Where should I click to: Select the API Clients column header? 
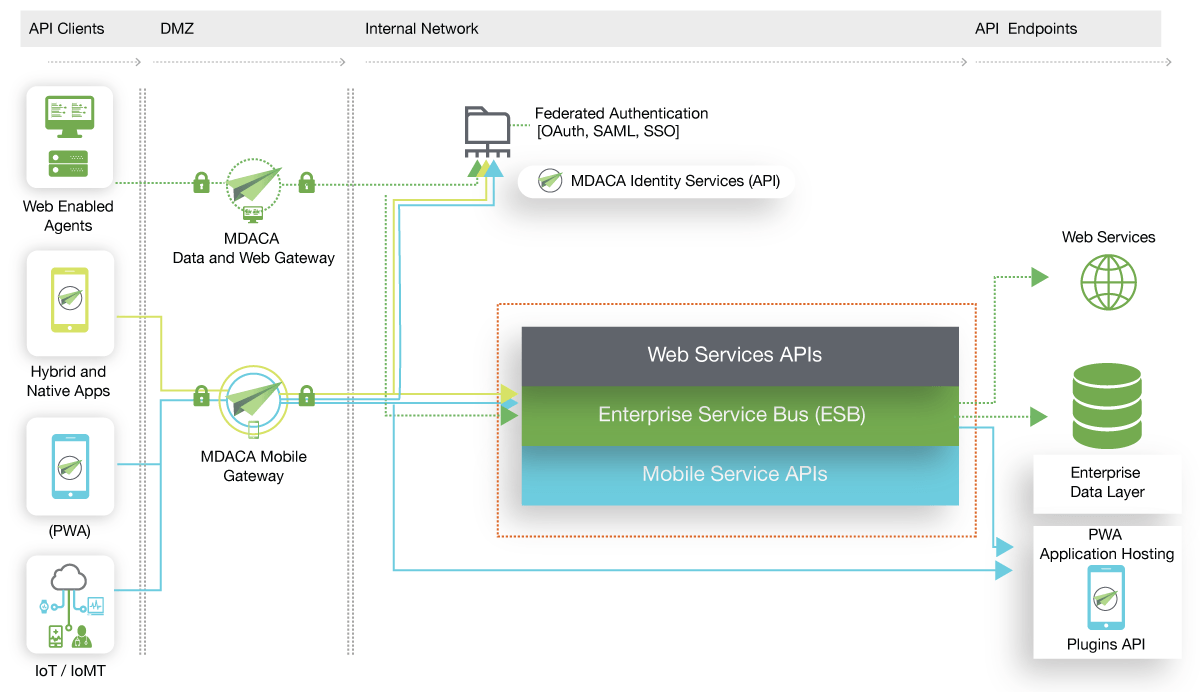tap(66, 28)
